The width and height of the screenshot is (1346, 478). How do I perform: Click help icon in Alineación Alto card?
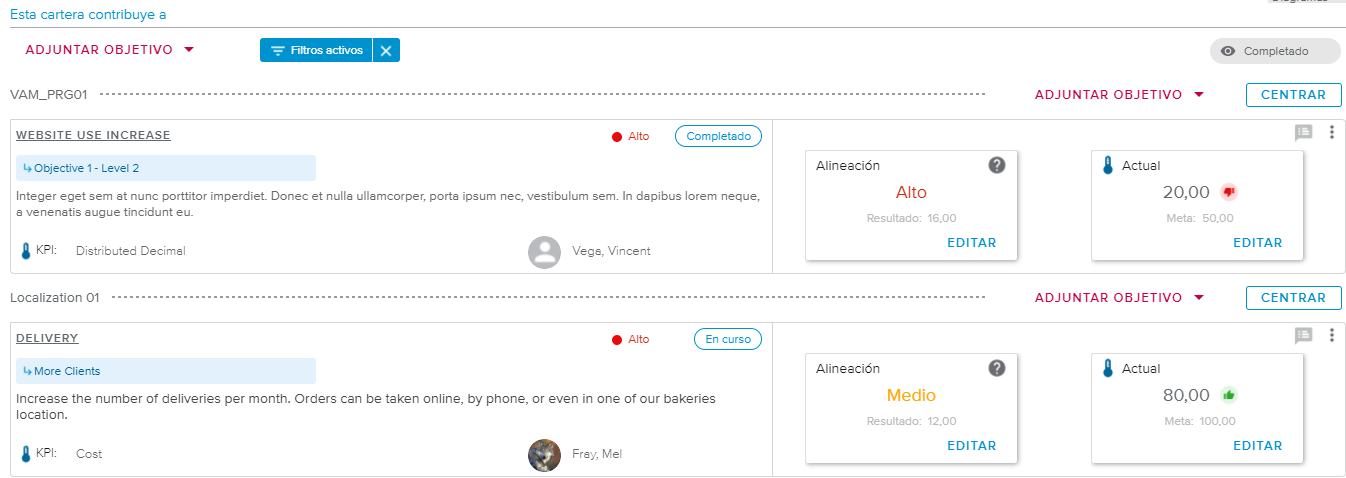(996, 165)
